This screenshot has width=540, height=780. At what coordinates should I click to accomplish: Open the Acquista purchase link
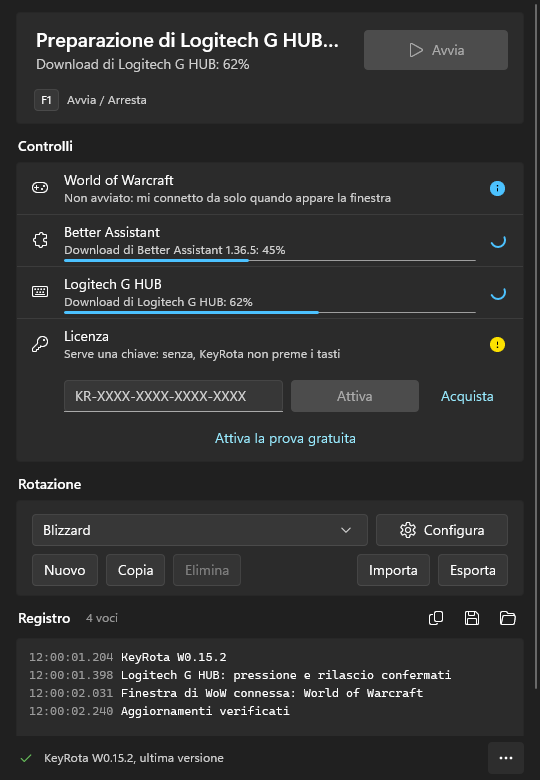pyautogui.click(x=467, y=396)
